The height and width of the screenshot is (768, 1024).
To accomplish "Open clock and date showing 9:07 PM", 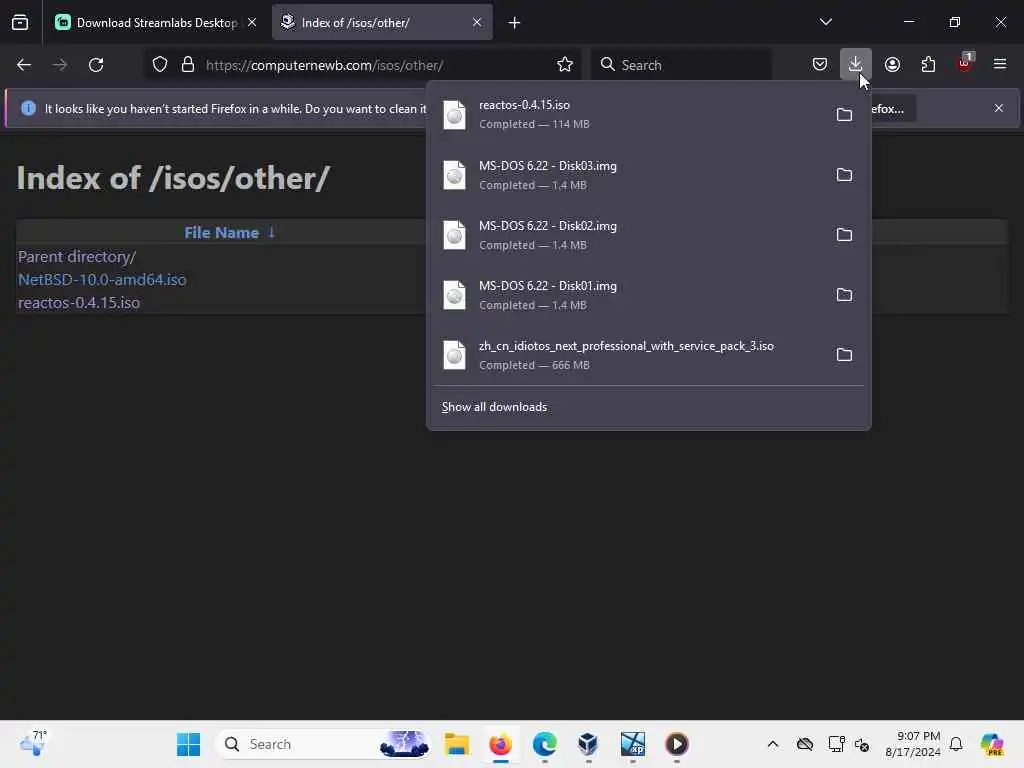I will (912, 744).
